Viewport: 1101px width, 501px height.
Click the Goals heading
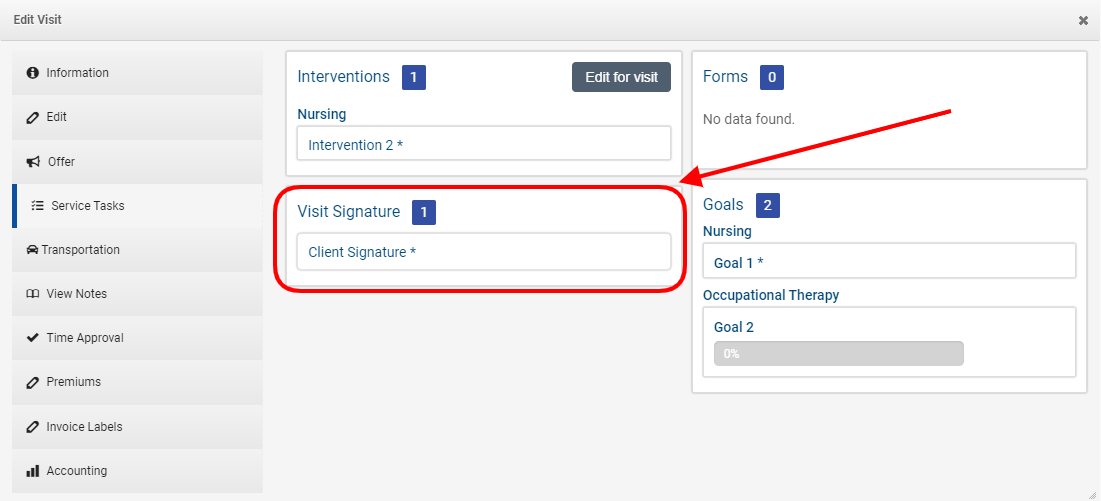(x=723, y=205)
